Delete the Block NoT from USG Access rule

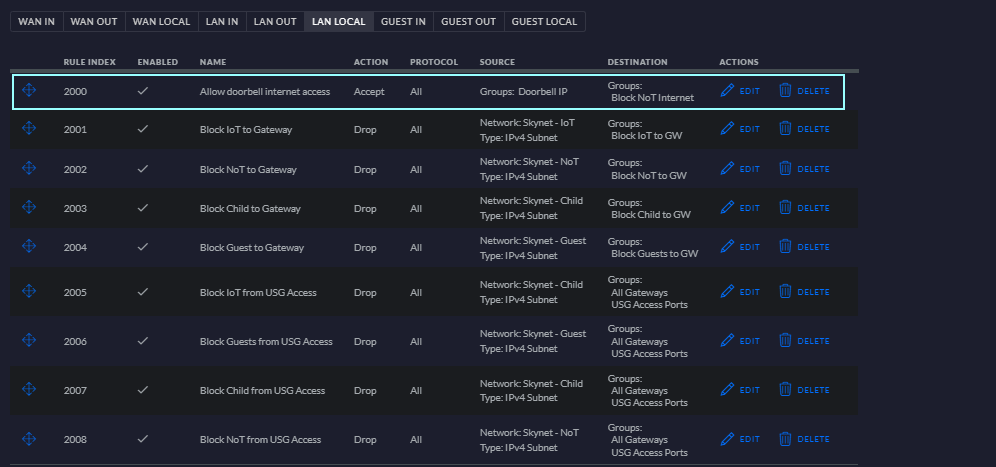click(804, 439)
